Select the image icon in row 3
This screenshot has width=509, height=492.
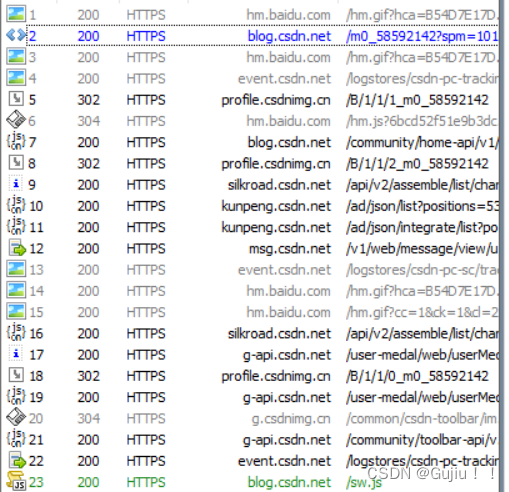(x=16, y=57)
